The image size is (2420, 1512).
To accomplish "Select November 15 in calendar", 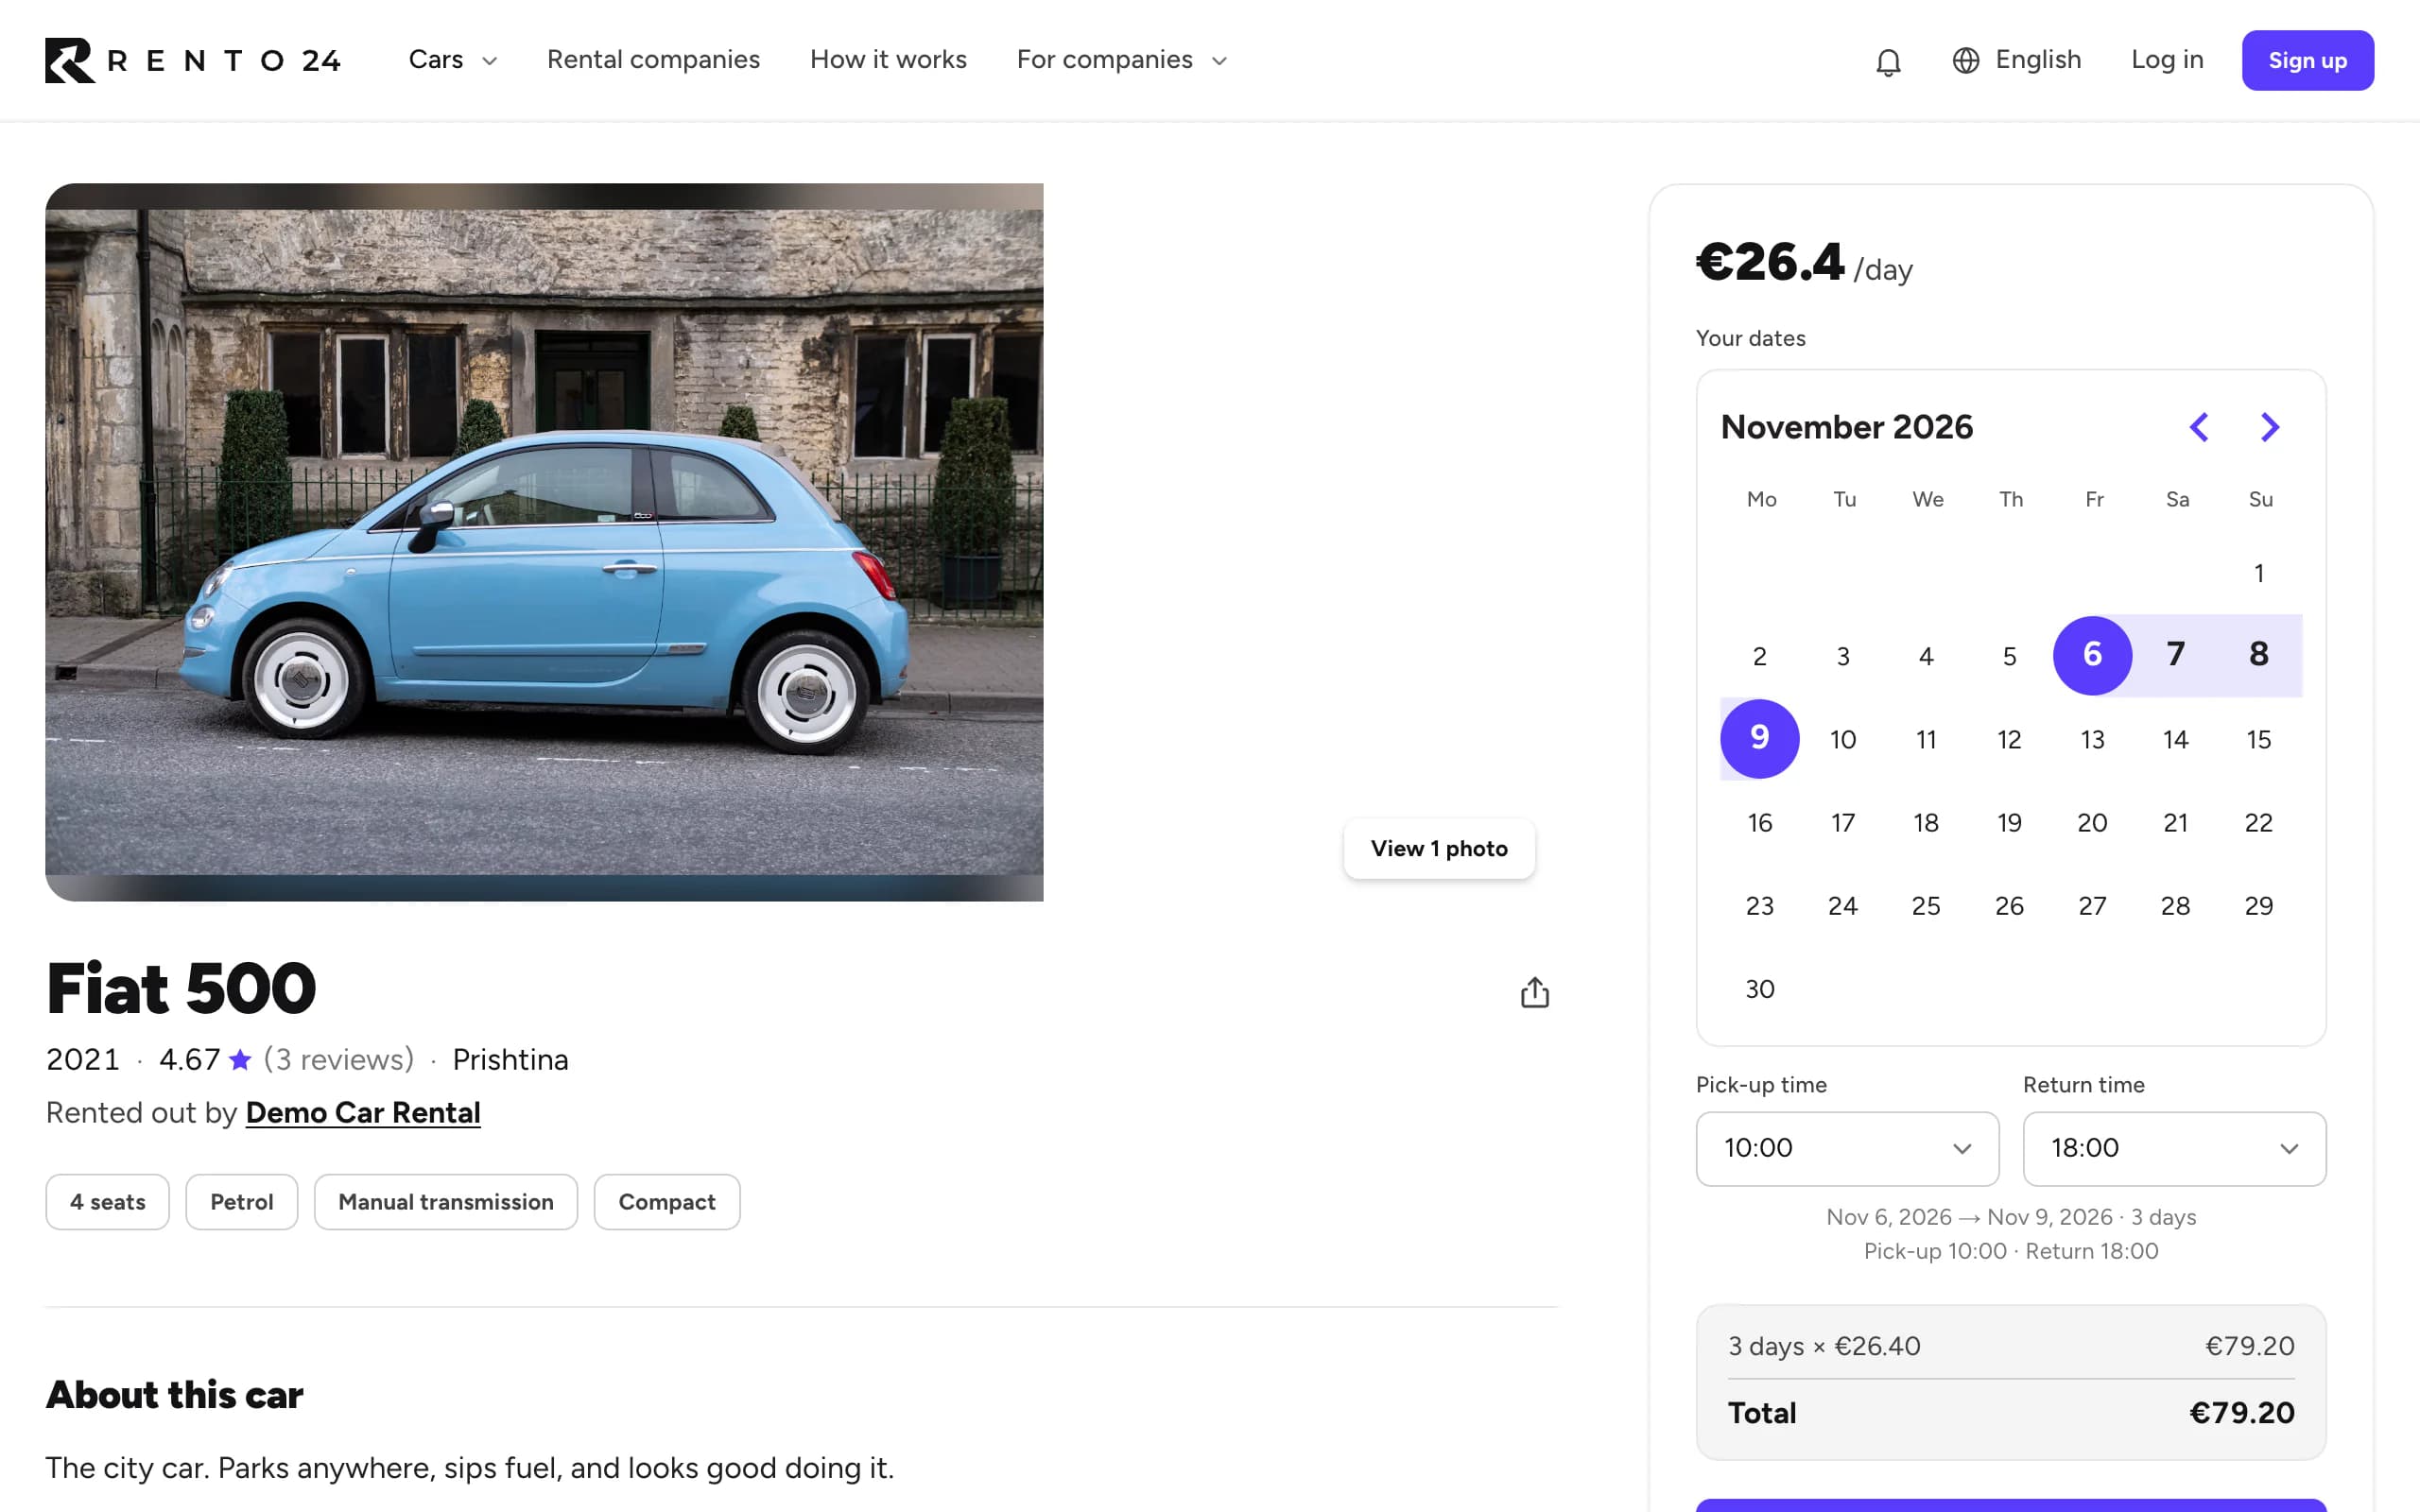I will (x=2259, y=739).
